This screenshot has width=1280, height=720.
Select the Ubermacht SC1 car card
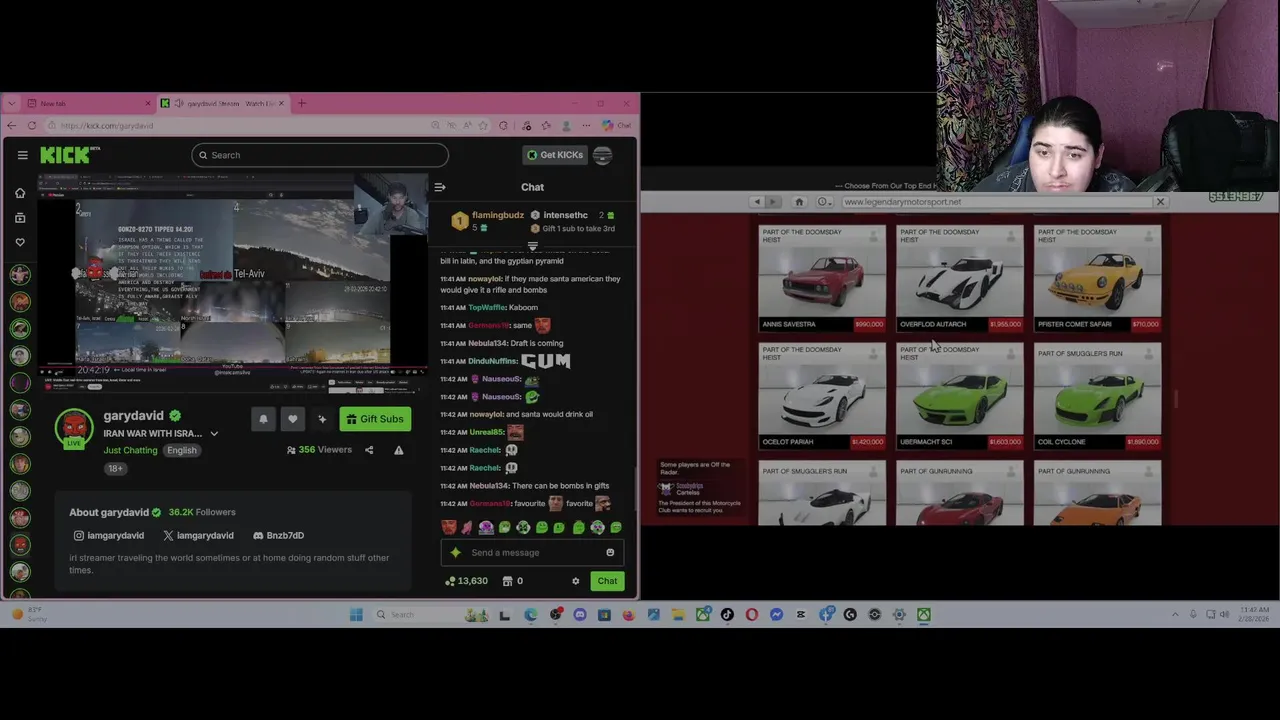click(x=959, y=396)
